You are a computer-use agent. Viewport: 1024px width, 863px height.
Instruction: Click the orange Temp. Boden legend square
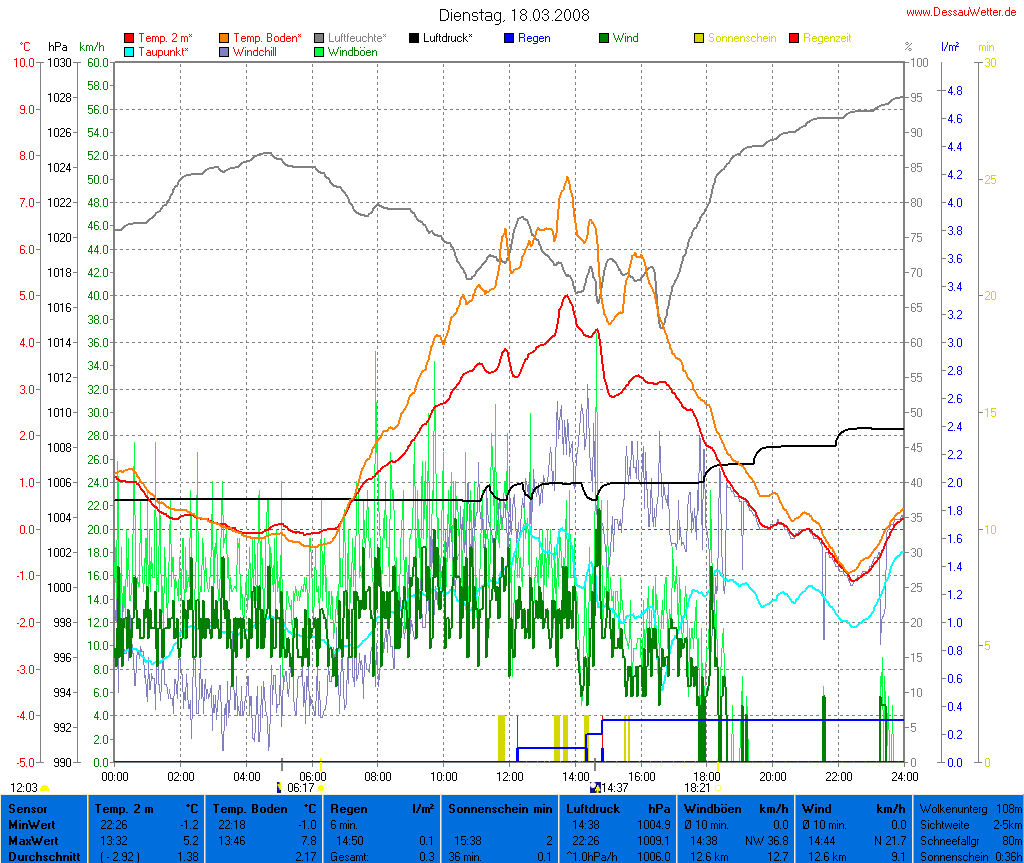click(224, 38)
